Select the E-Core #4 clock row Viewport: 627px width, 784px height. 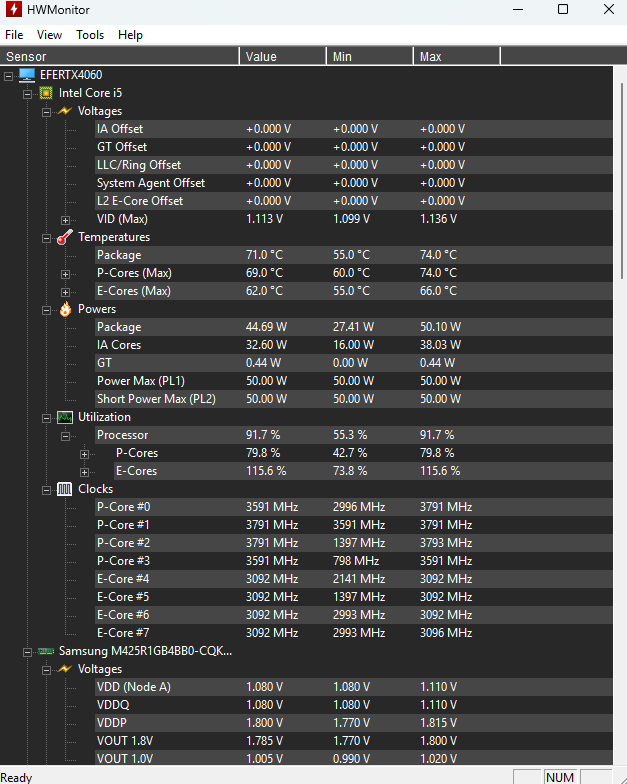coord(354,579)
